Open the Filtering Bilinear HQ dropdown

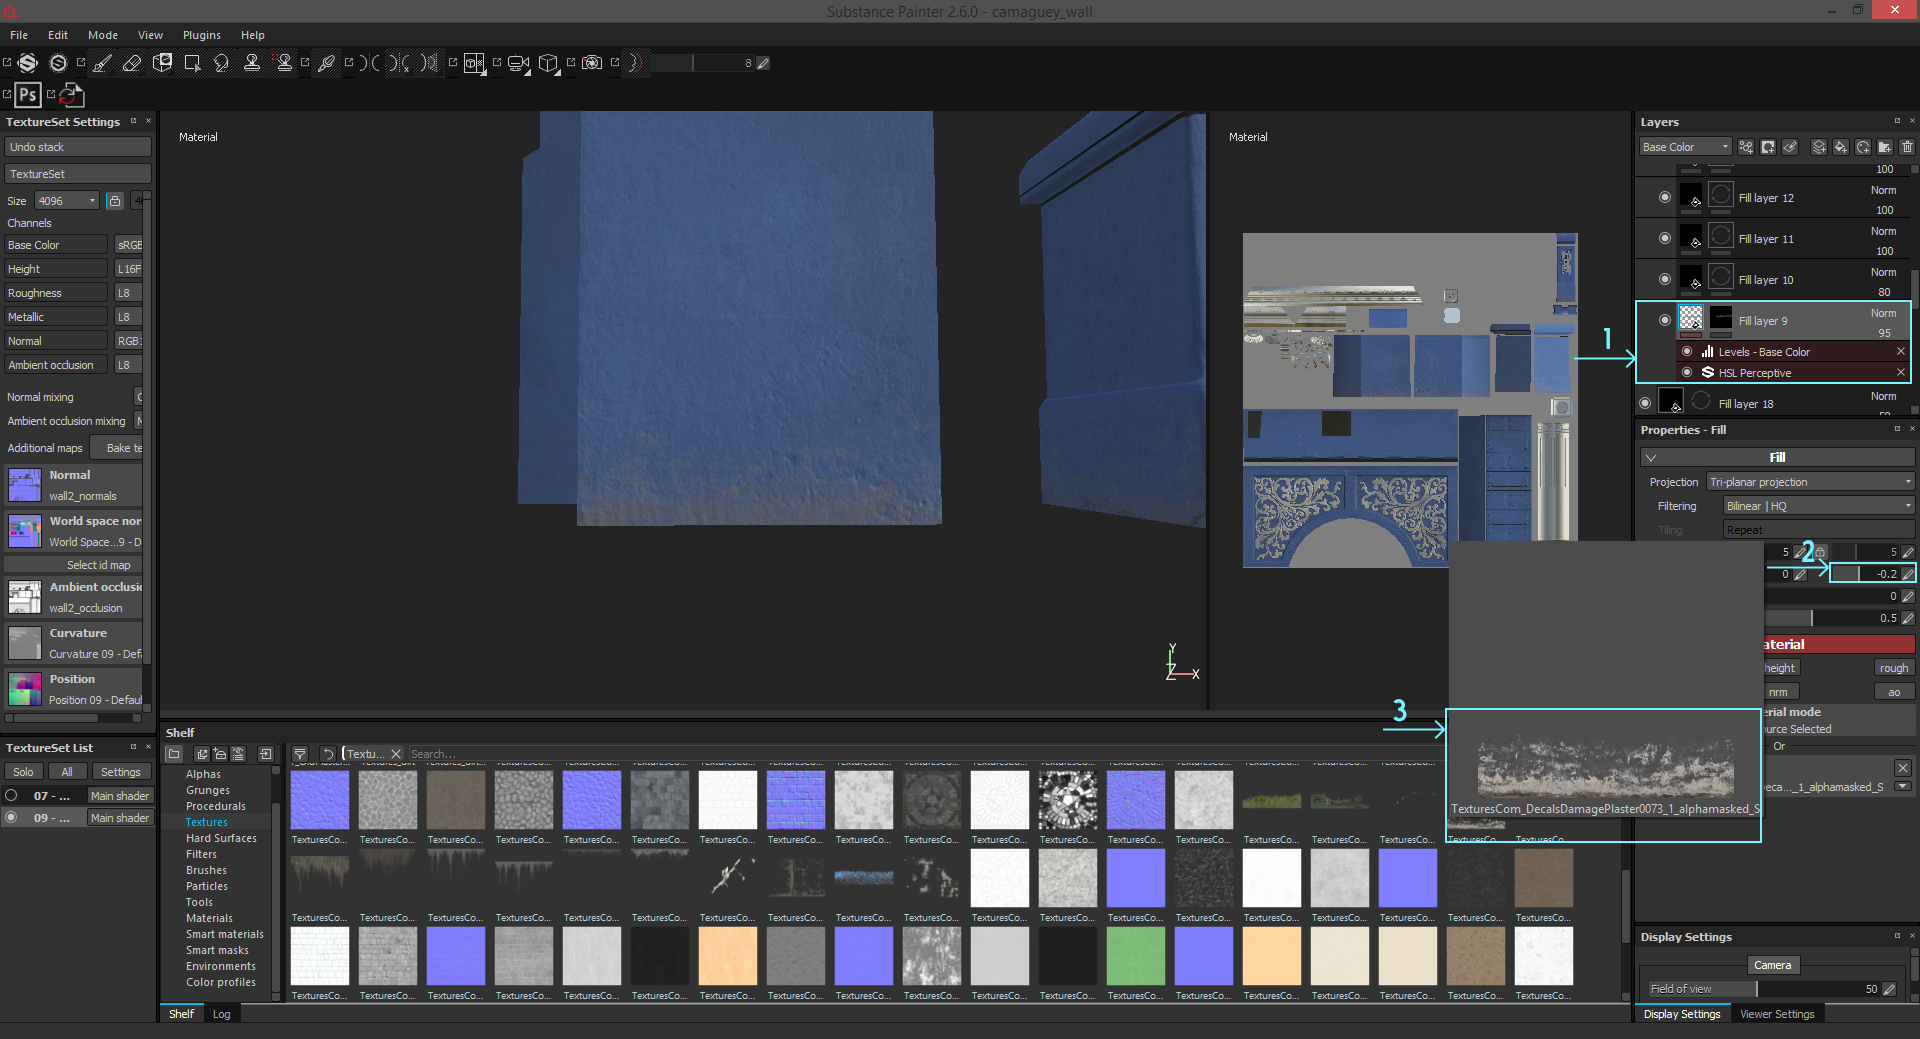pos(1819,506)
